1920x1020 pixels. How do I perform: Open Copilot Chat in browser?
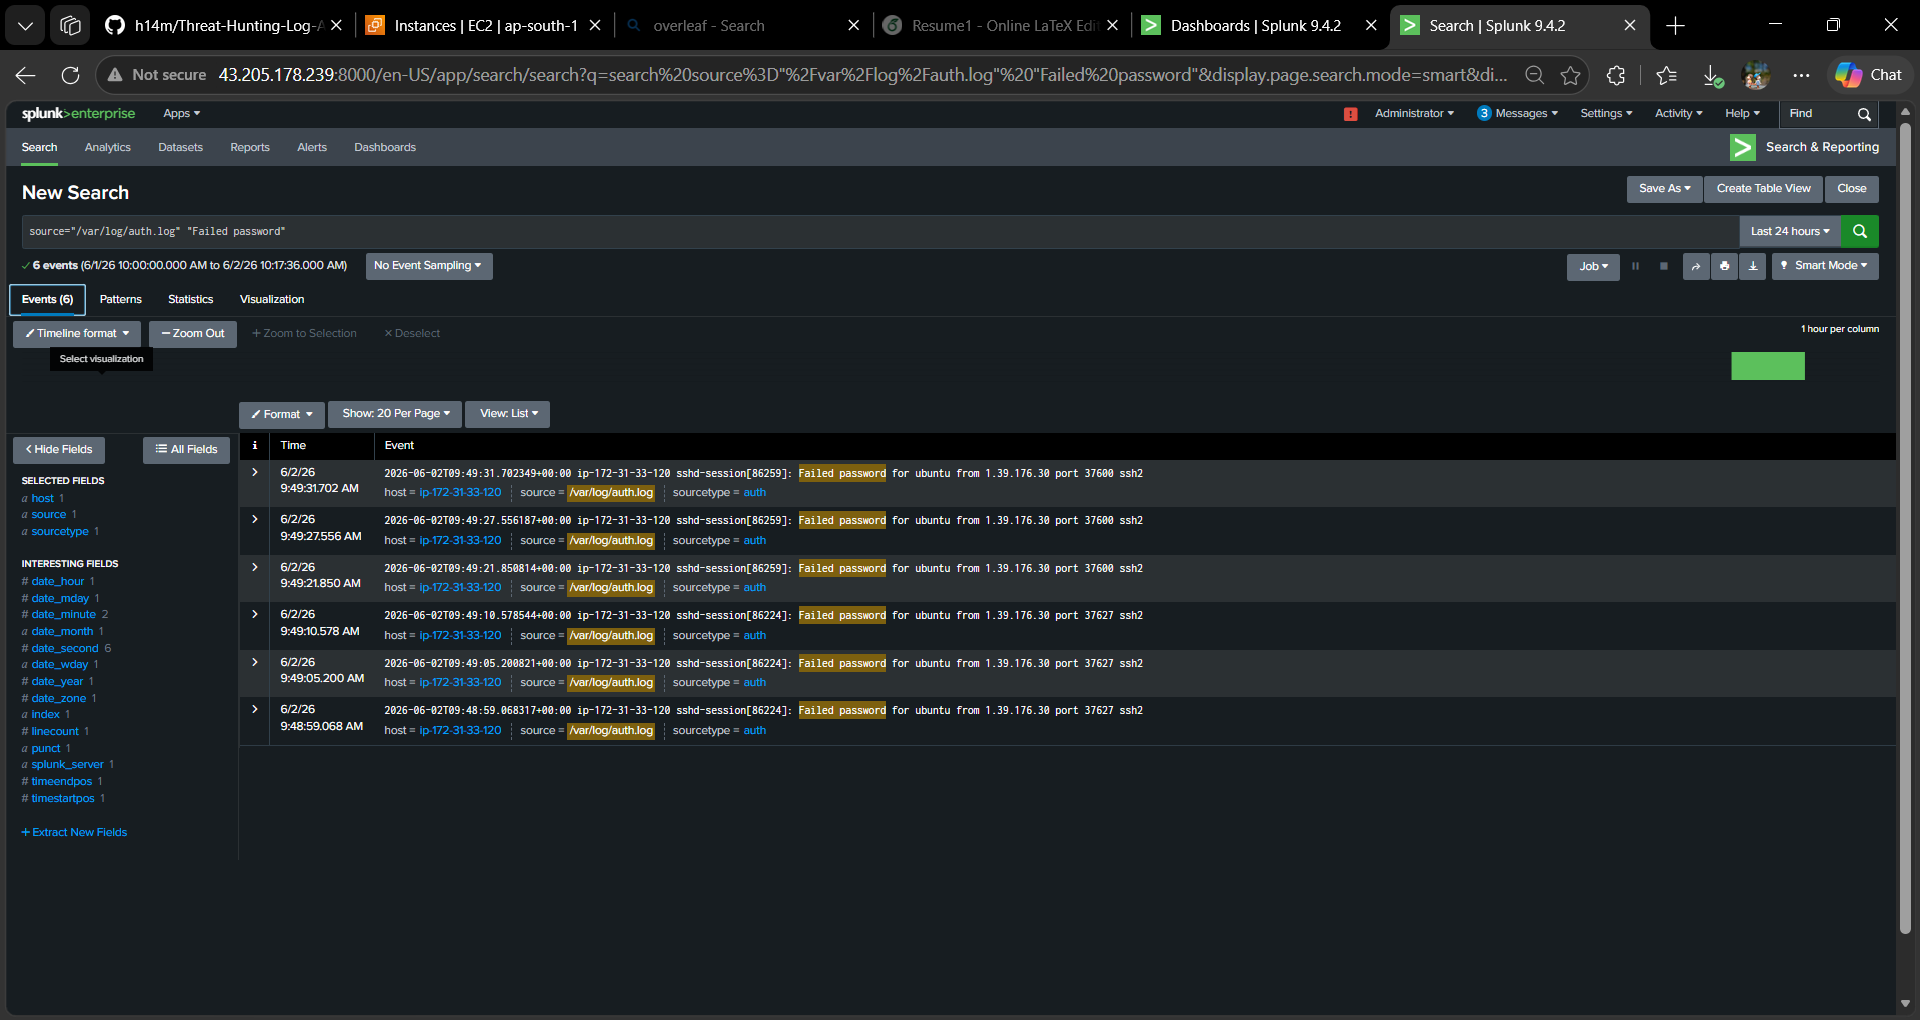1869,75
